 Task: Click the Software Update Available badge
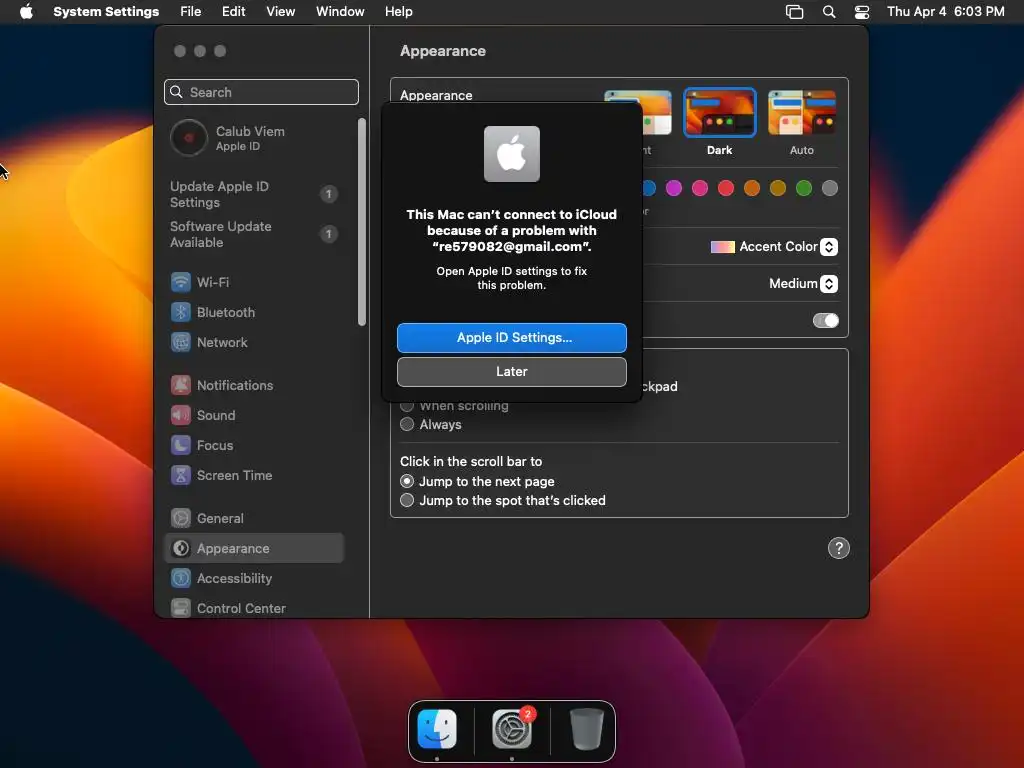[328, 234]
